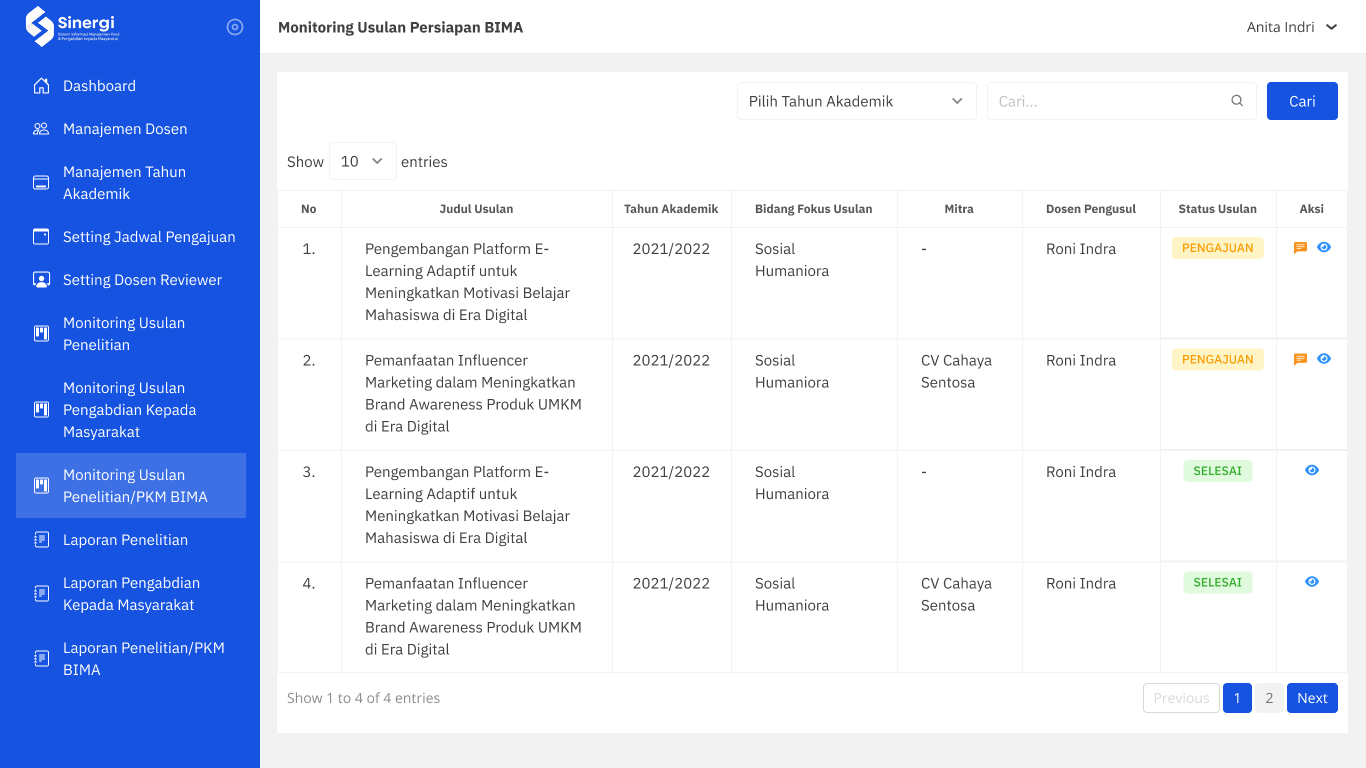The image size is (1366, 768).
Task: Click the Laporan Penelitian document icon
Action: 41,540
